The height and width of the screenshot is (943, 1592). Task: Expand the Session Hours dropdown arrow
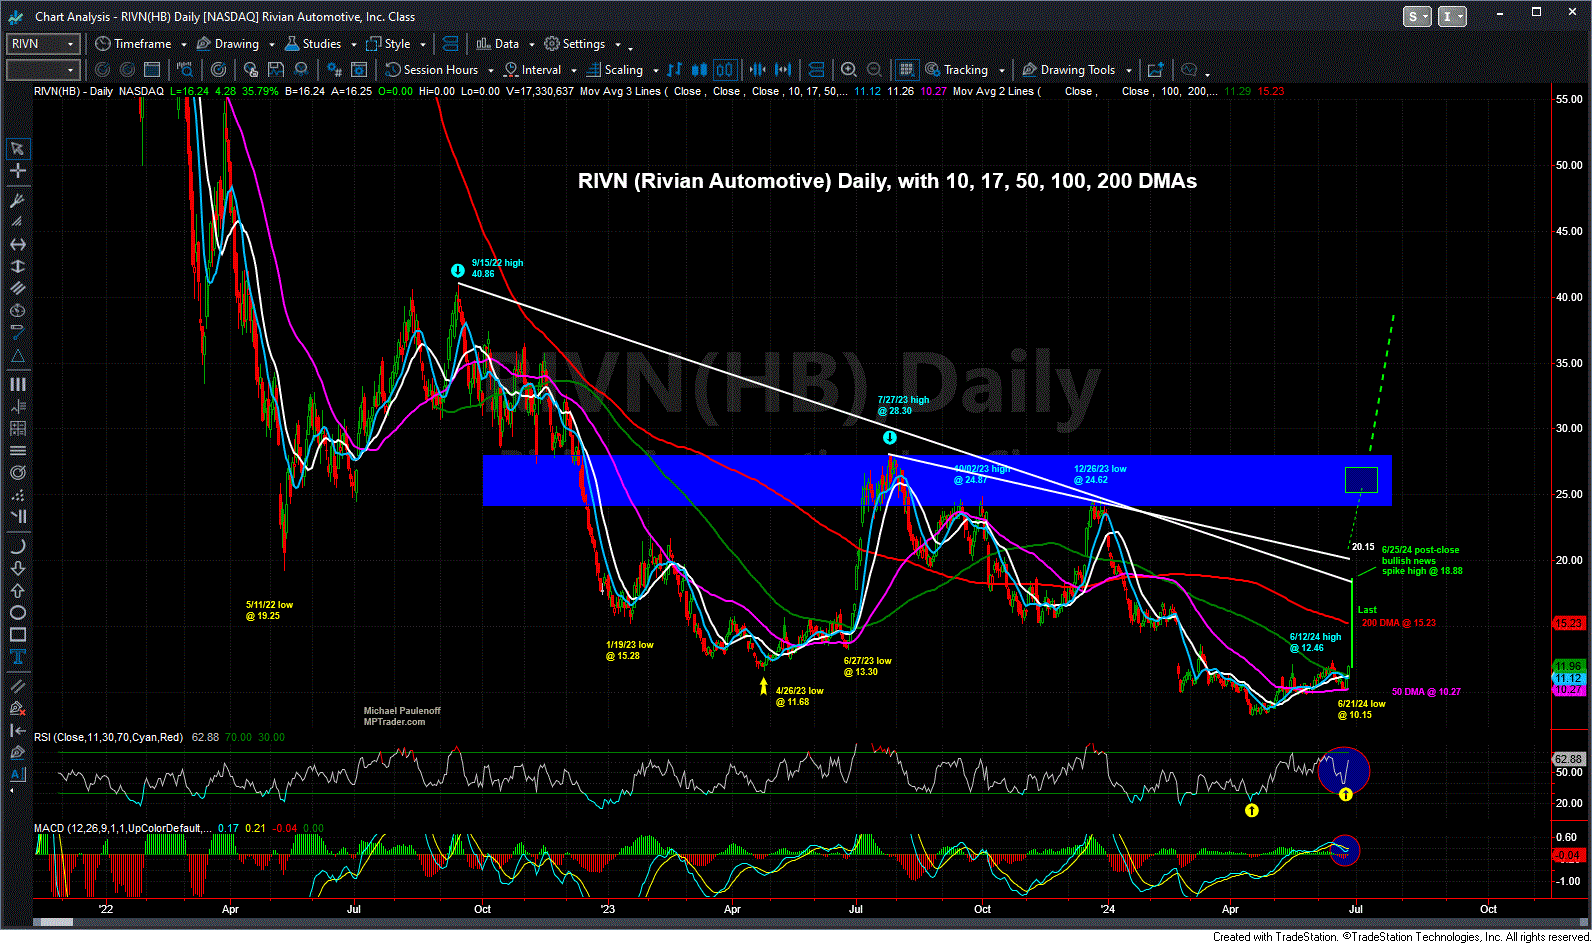(x=490, y=71)
